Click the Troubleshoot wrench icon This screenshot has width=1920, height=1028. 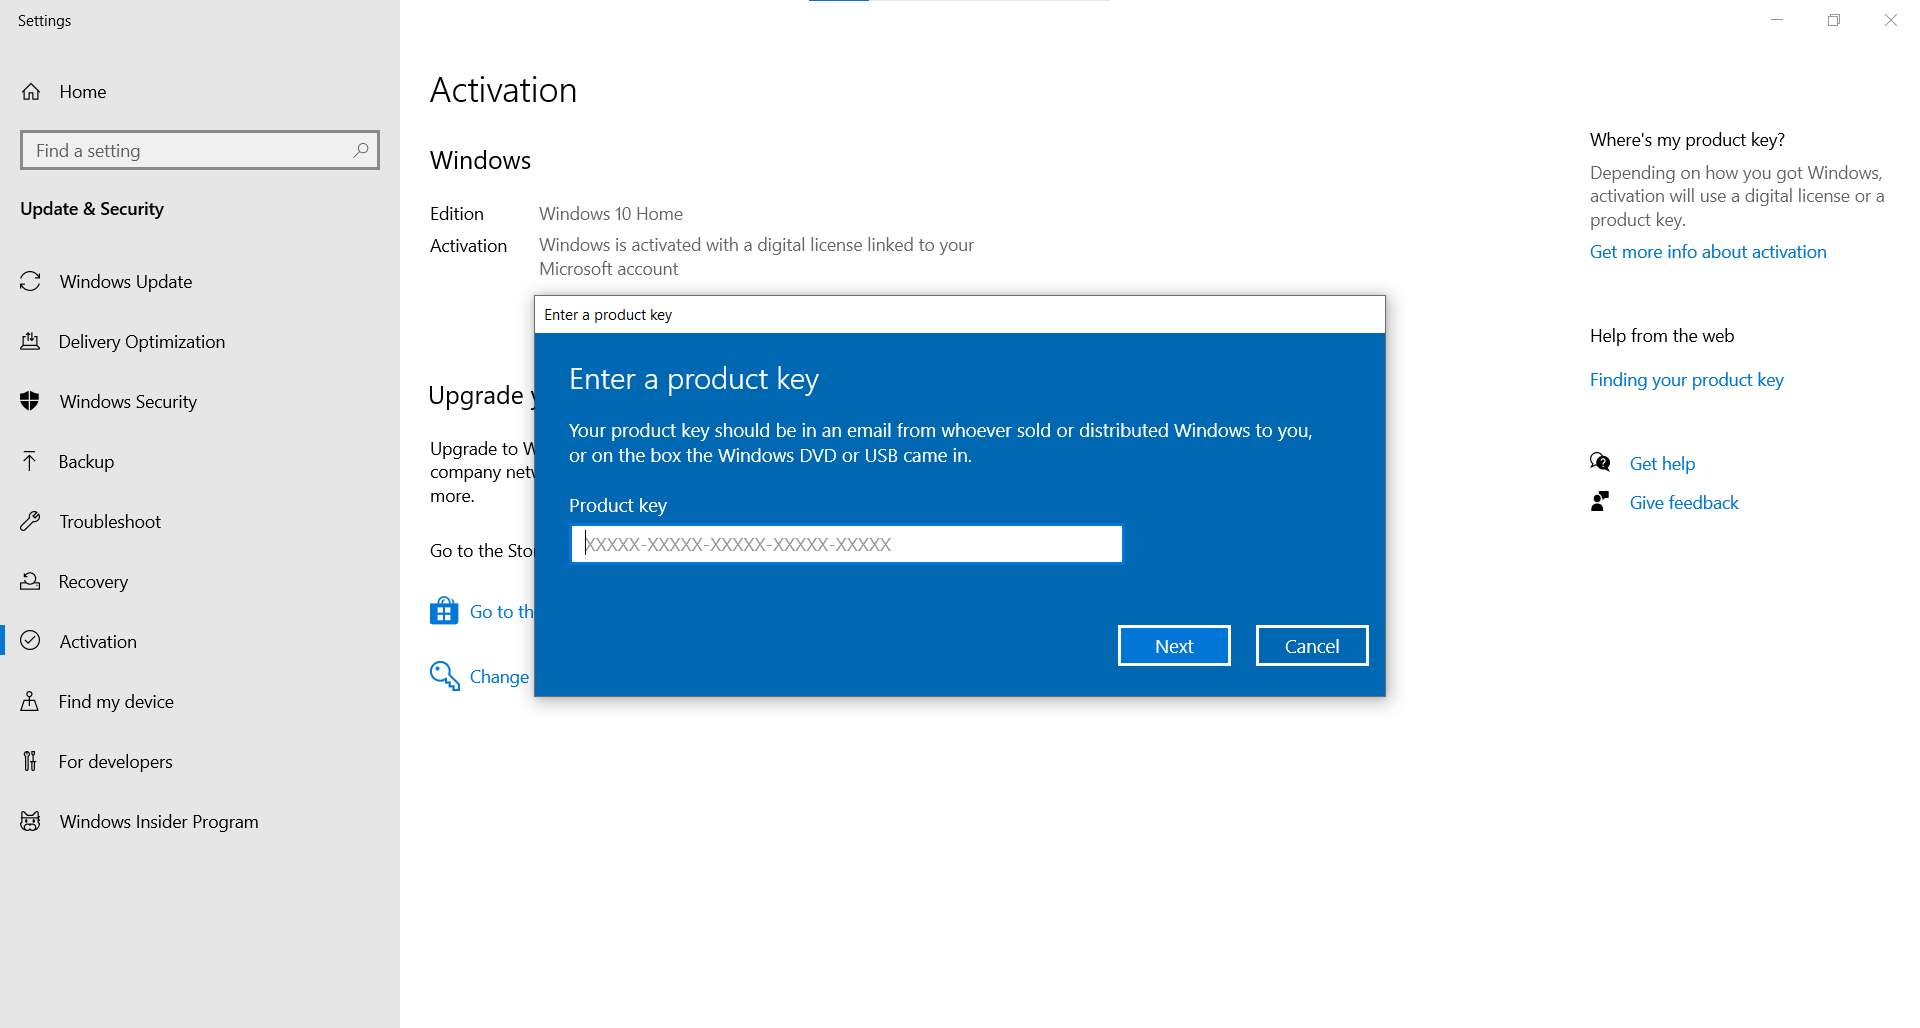(x=30, y=522)
